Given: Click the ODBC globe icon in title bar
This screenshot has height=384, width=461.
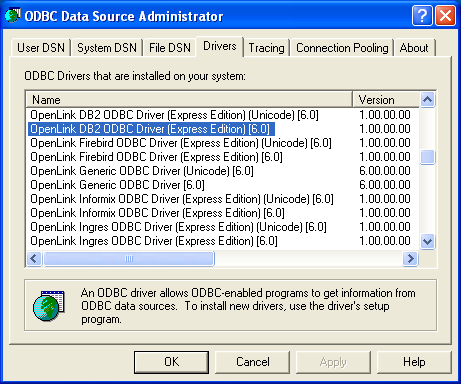Looking at the screenshot, I should click(12, 16).
